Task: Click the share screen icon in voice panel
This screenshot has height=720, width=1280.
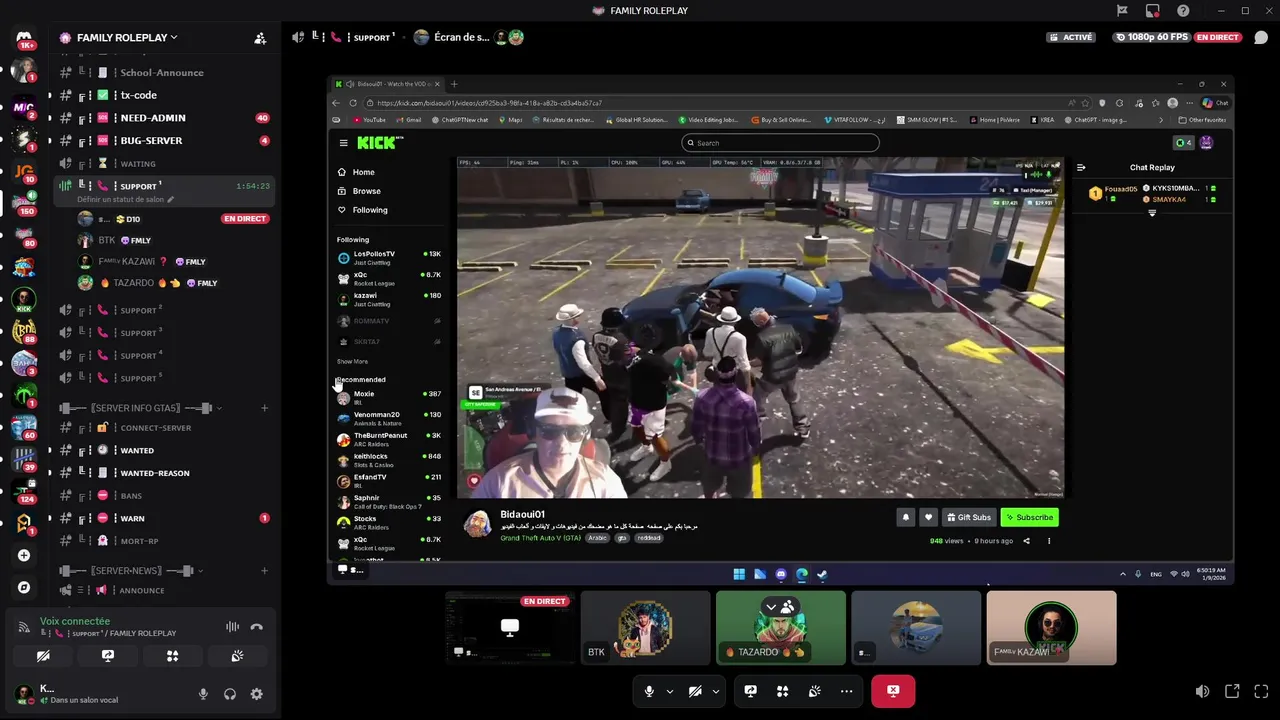Action: point(108,656)
